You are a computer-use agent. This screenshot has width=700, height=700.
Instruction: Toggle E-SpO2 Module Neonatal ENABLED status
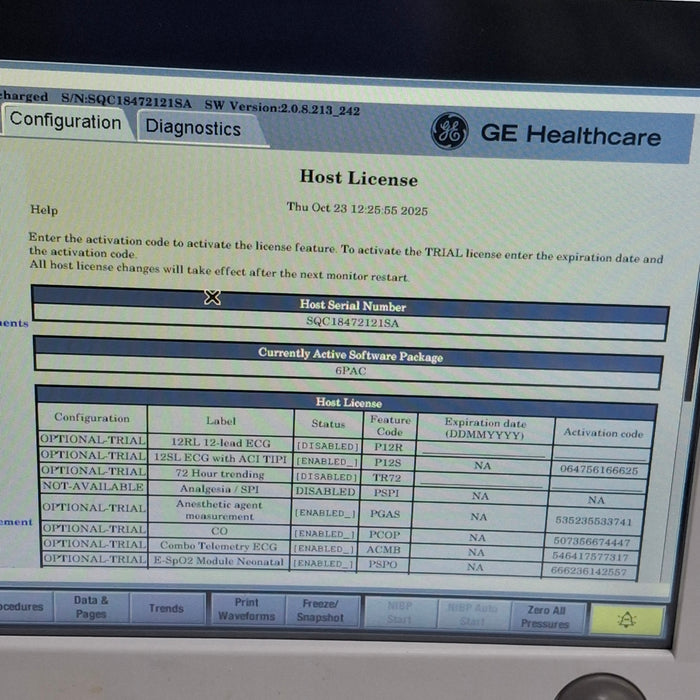(x=323, y=563)
